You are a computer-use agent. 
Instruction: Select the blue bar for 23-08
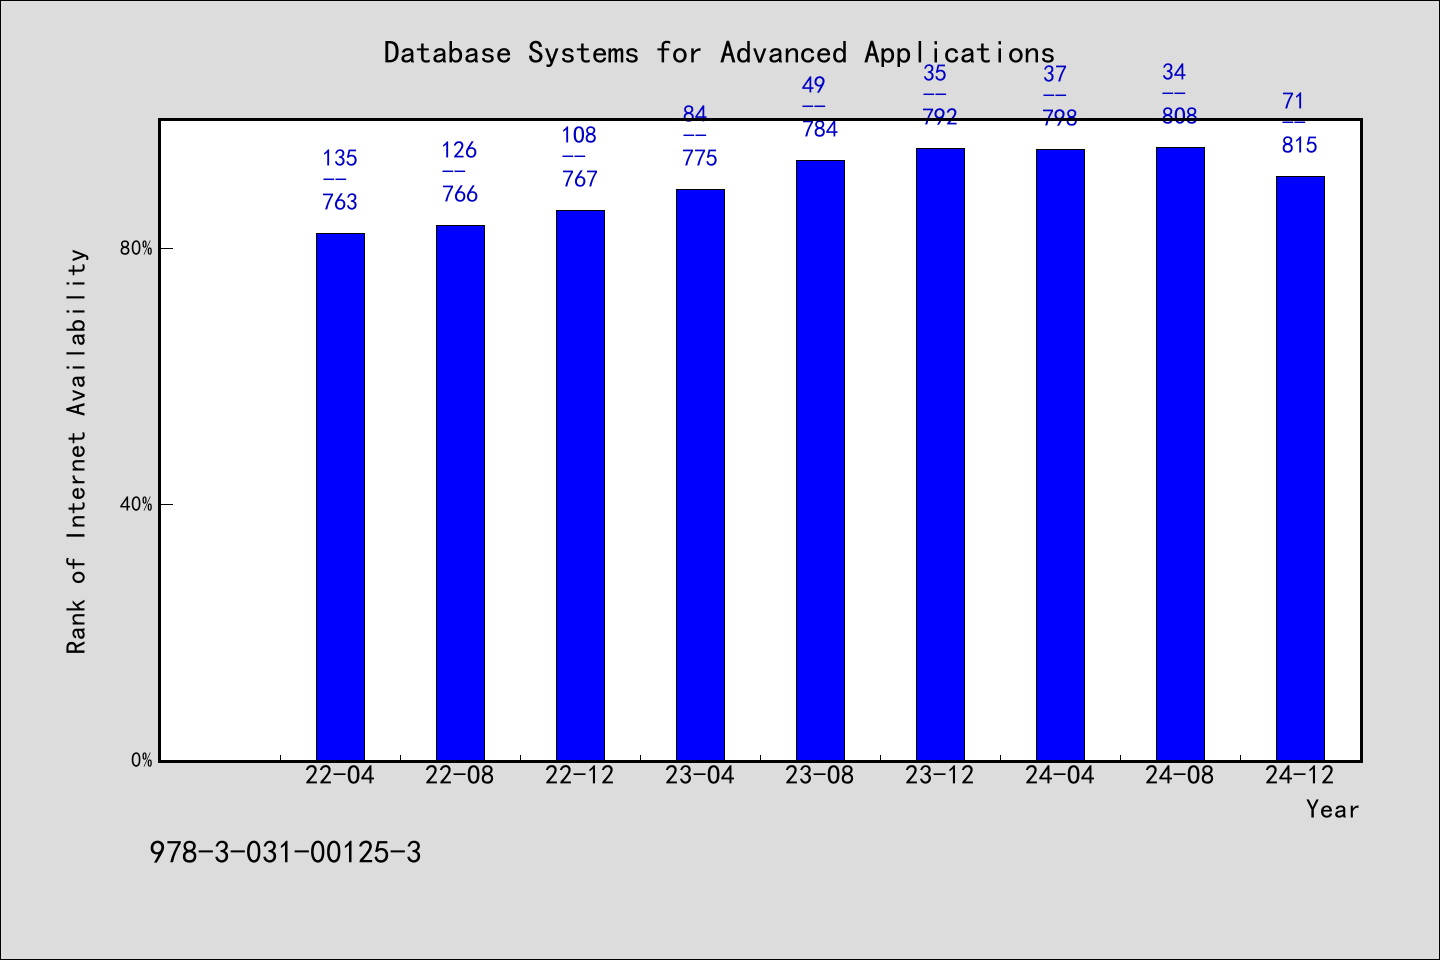(x=820, y=460)
